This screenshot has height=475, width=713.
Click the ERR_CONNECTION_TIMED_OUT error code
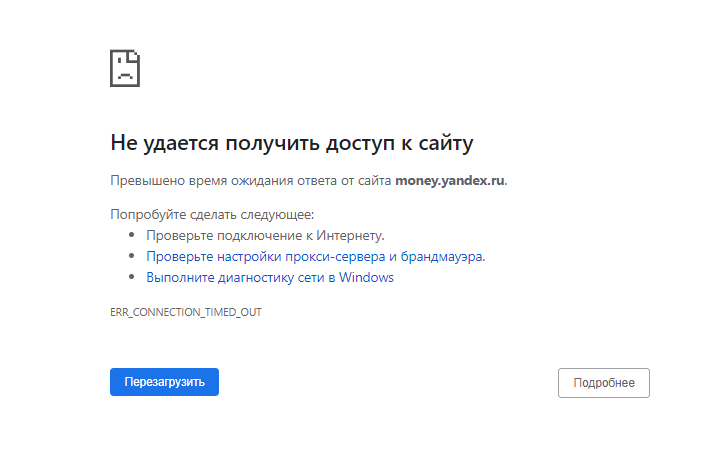(x=186, y=312)
